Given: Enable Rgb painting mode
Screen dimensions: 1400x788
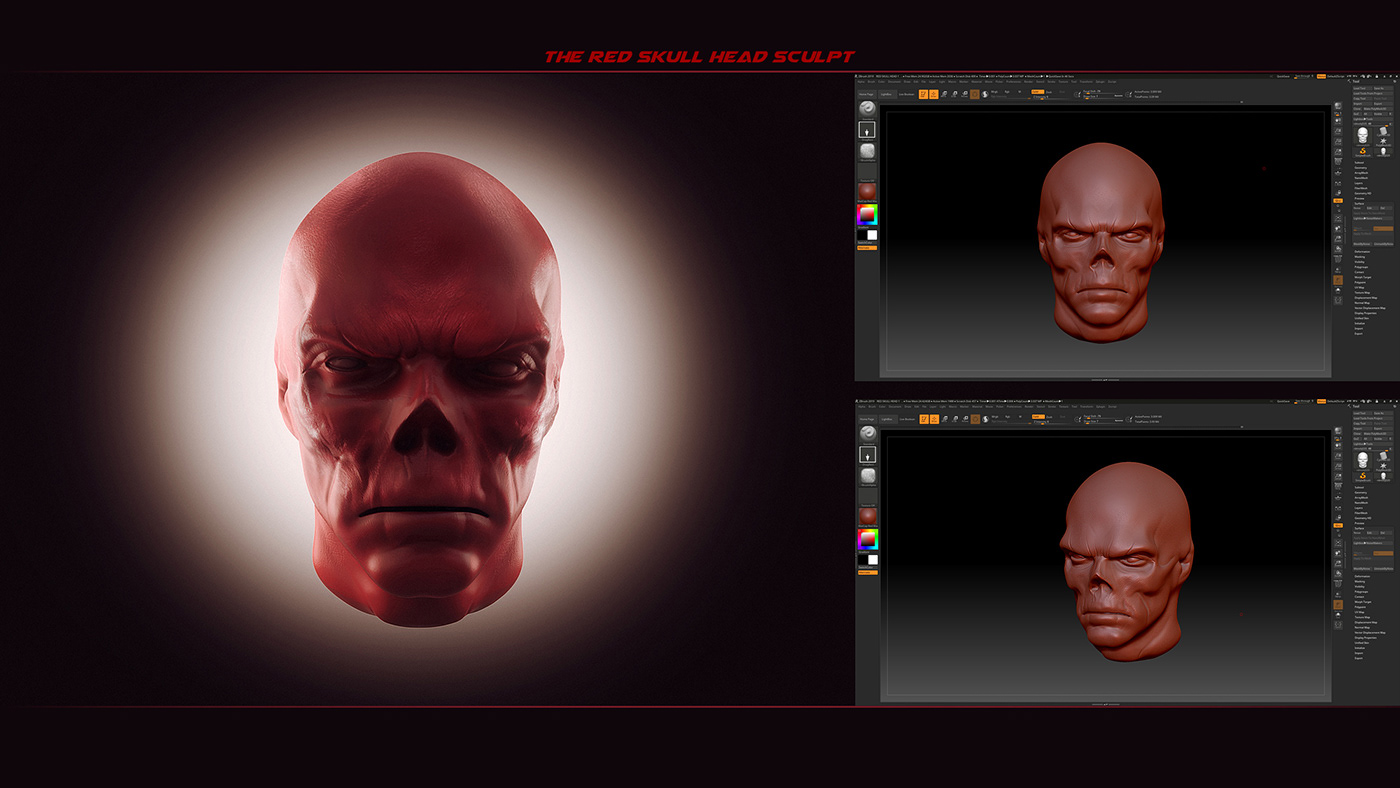Looking at the screenshot, I should tap(1007, 92).
